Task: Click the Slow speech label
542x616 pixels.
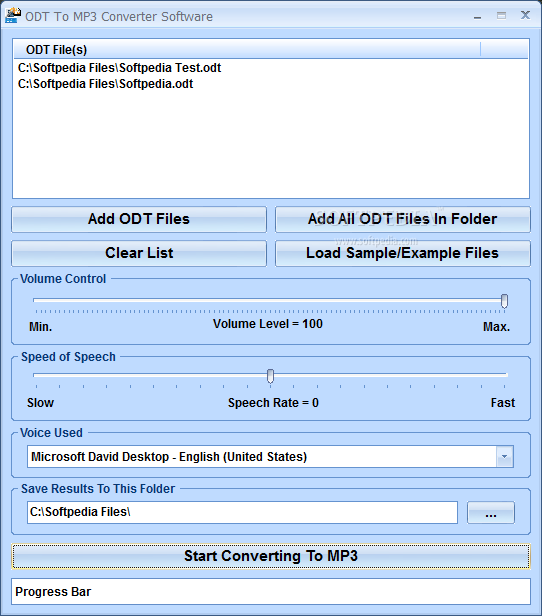Action: pyautogui.click(x=40, y=403)
